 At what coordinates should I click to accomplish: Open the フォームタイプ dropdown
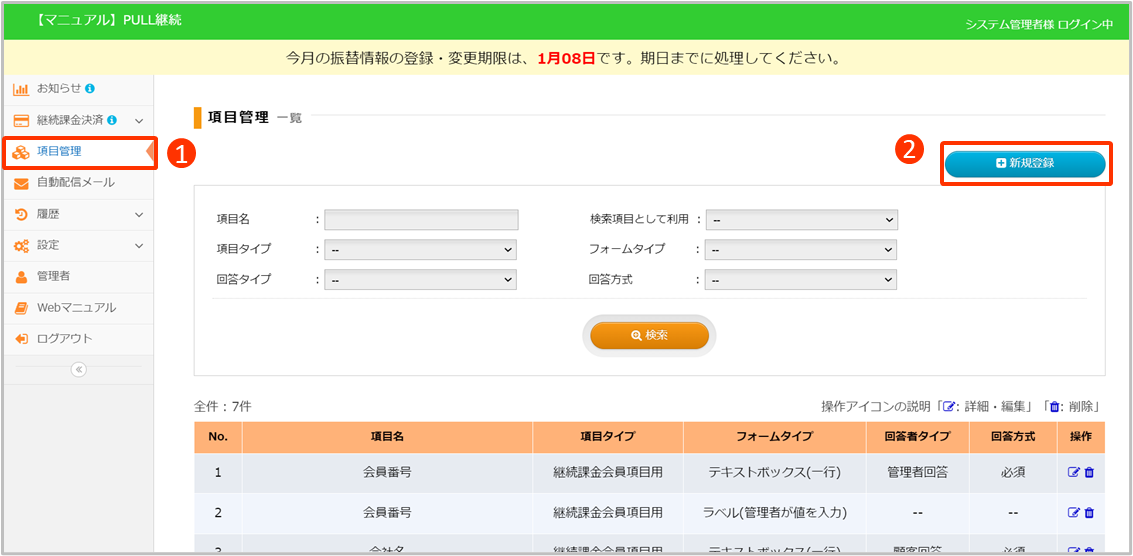tap(801, 250)
